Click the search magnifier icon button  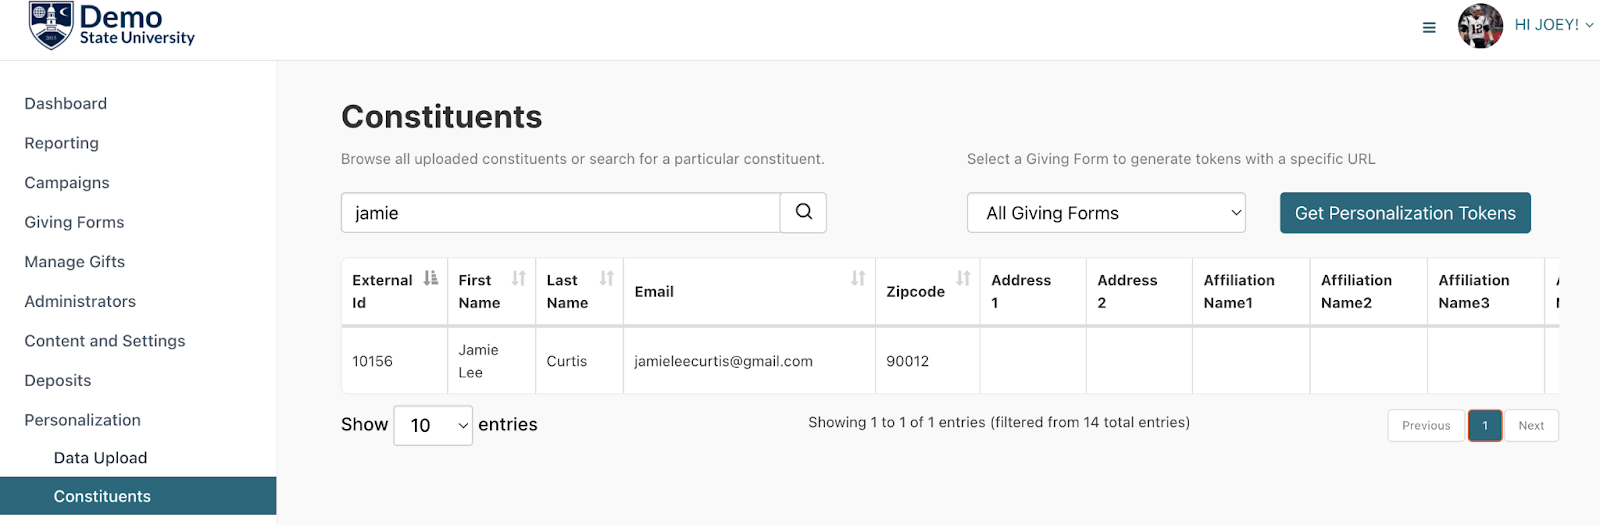(x=803, y=212)
